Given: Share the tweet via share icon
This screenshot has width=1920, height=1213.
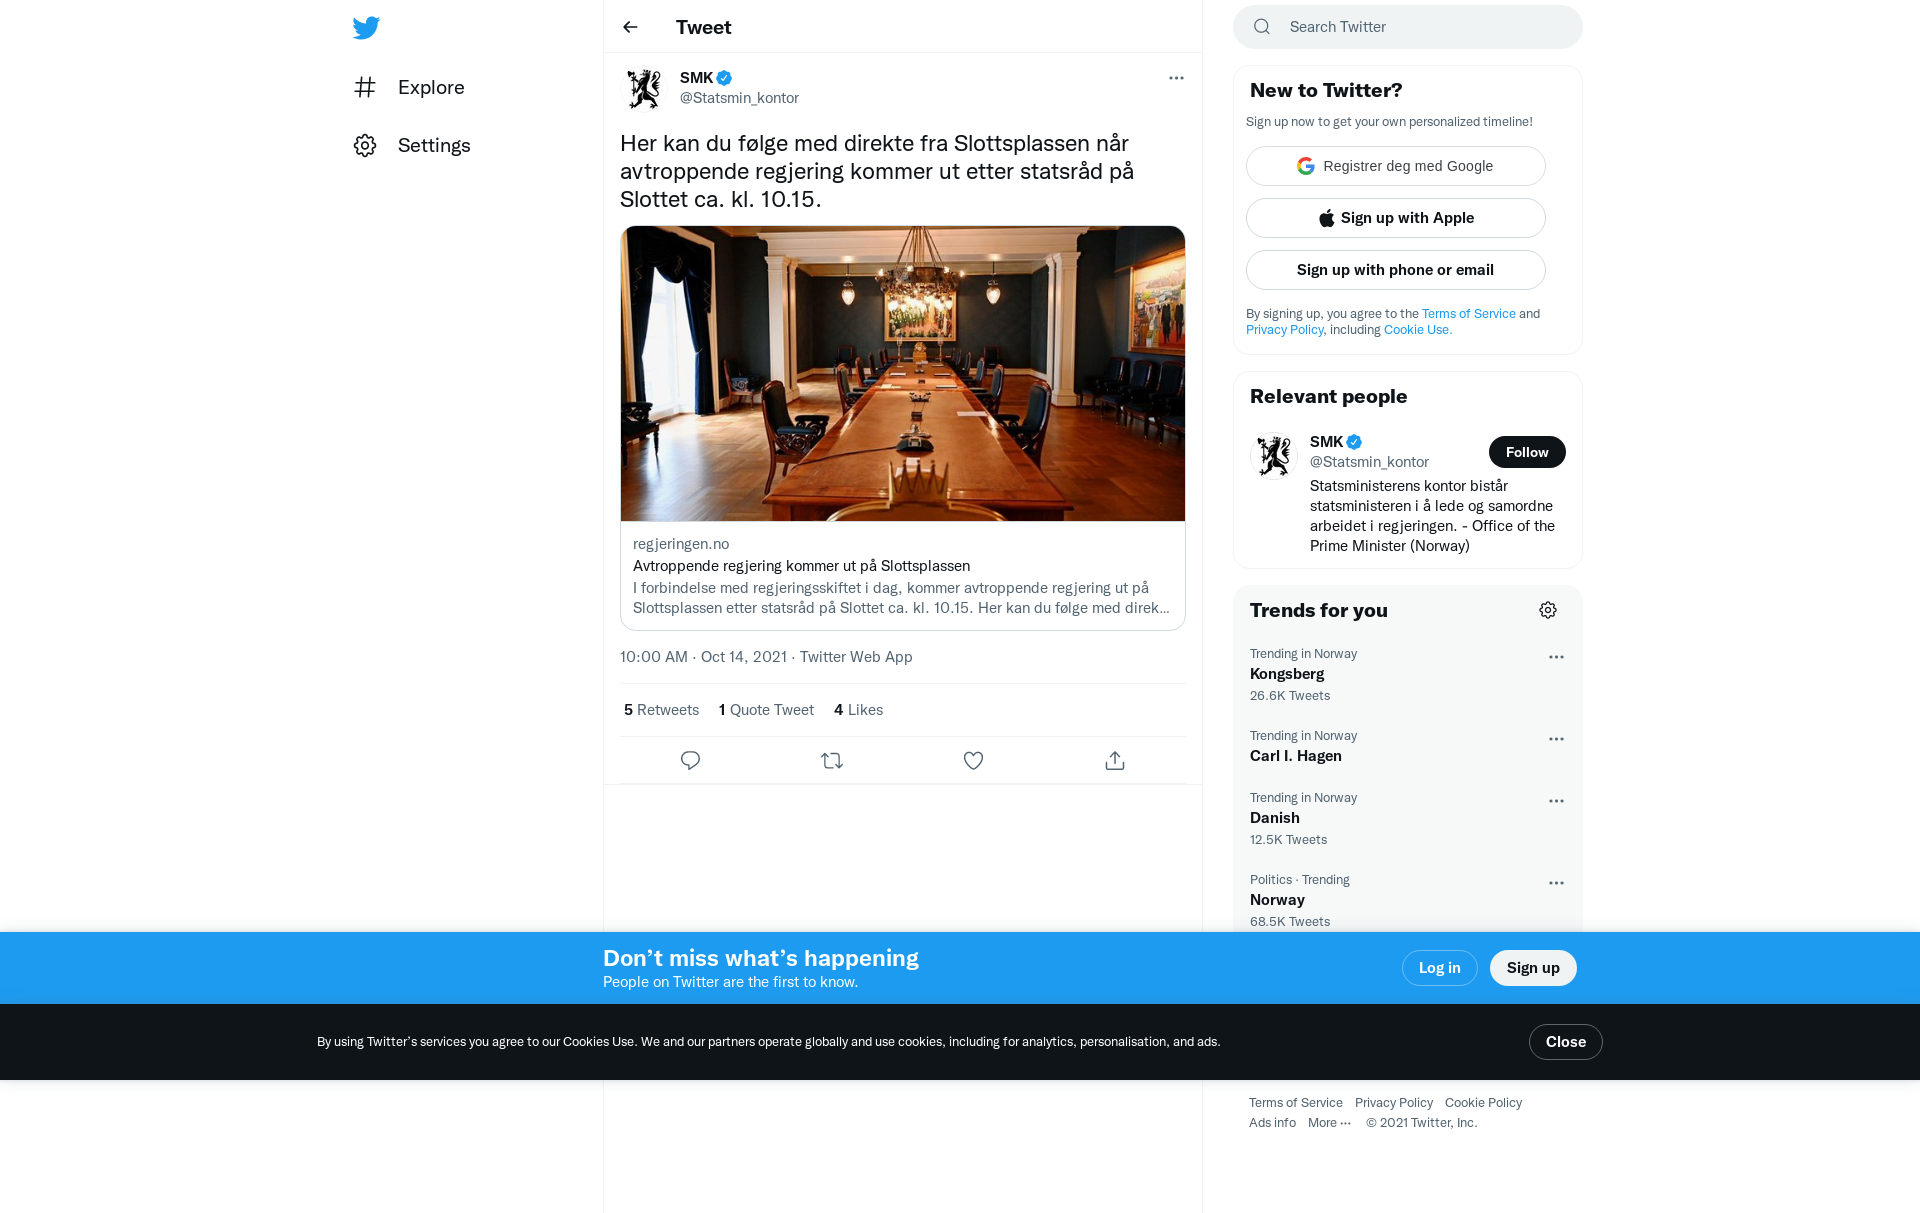Looking at the screenshot, I should click(x=1115, y=761).
